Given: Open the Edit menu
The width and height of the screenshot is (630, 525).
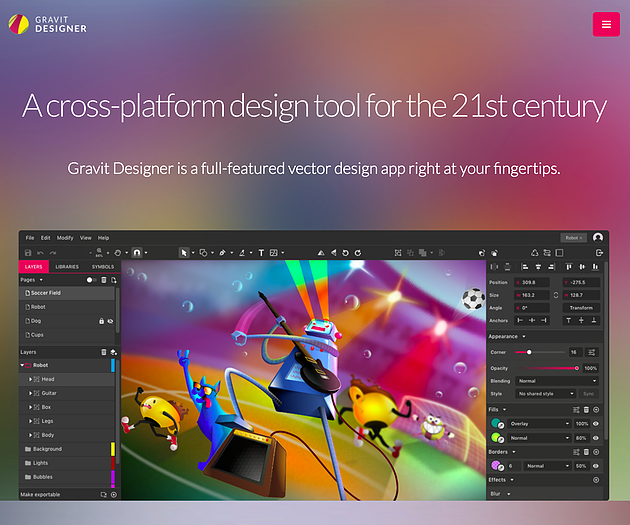Looking at the screenshot, I should point(45,238).
